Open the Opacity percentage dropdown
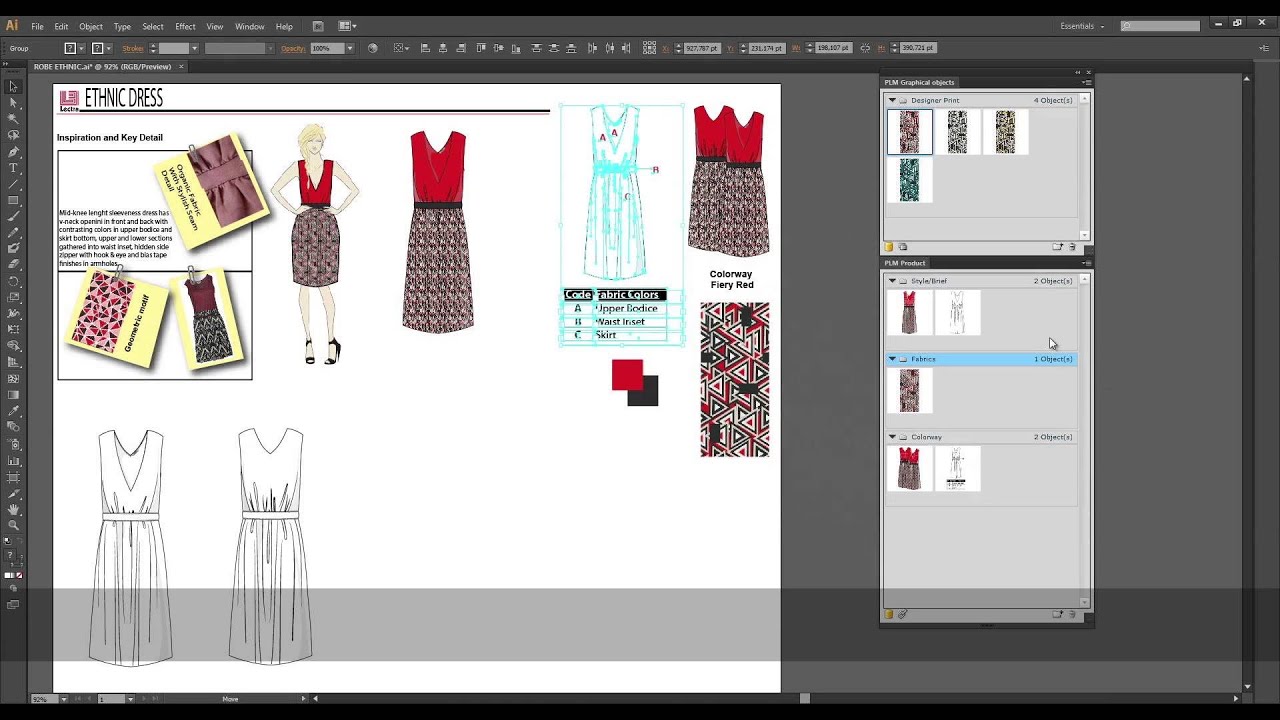 tap(352, 48)
